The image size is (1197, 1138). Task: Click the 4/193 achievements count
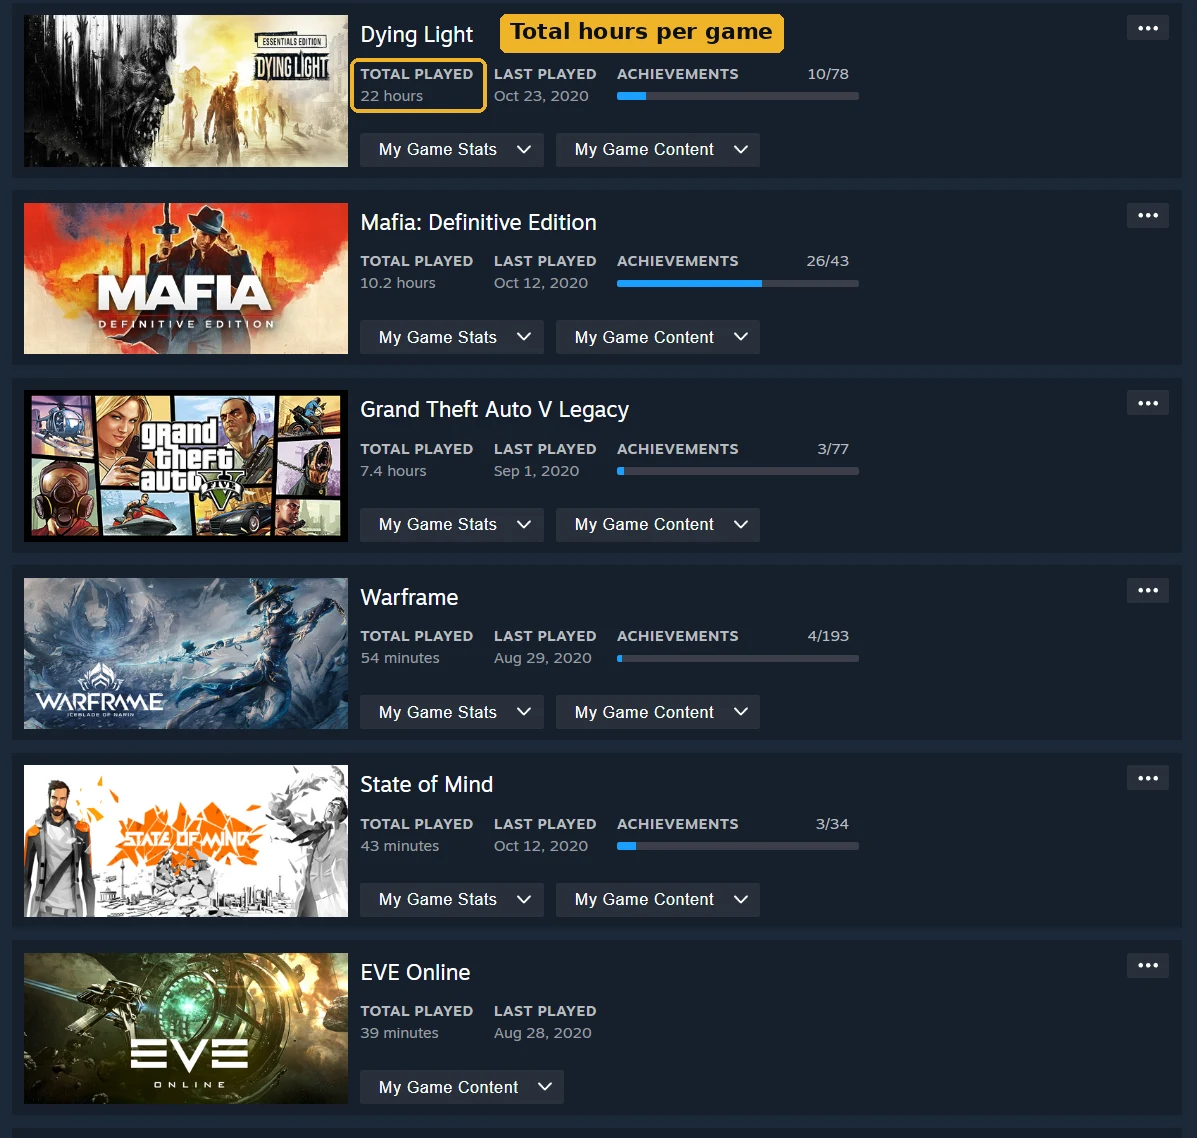coord(828,636)
